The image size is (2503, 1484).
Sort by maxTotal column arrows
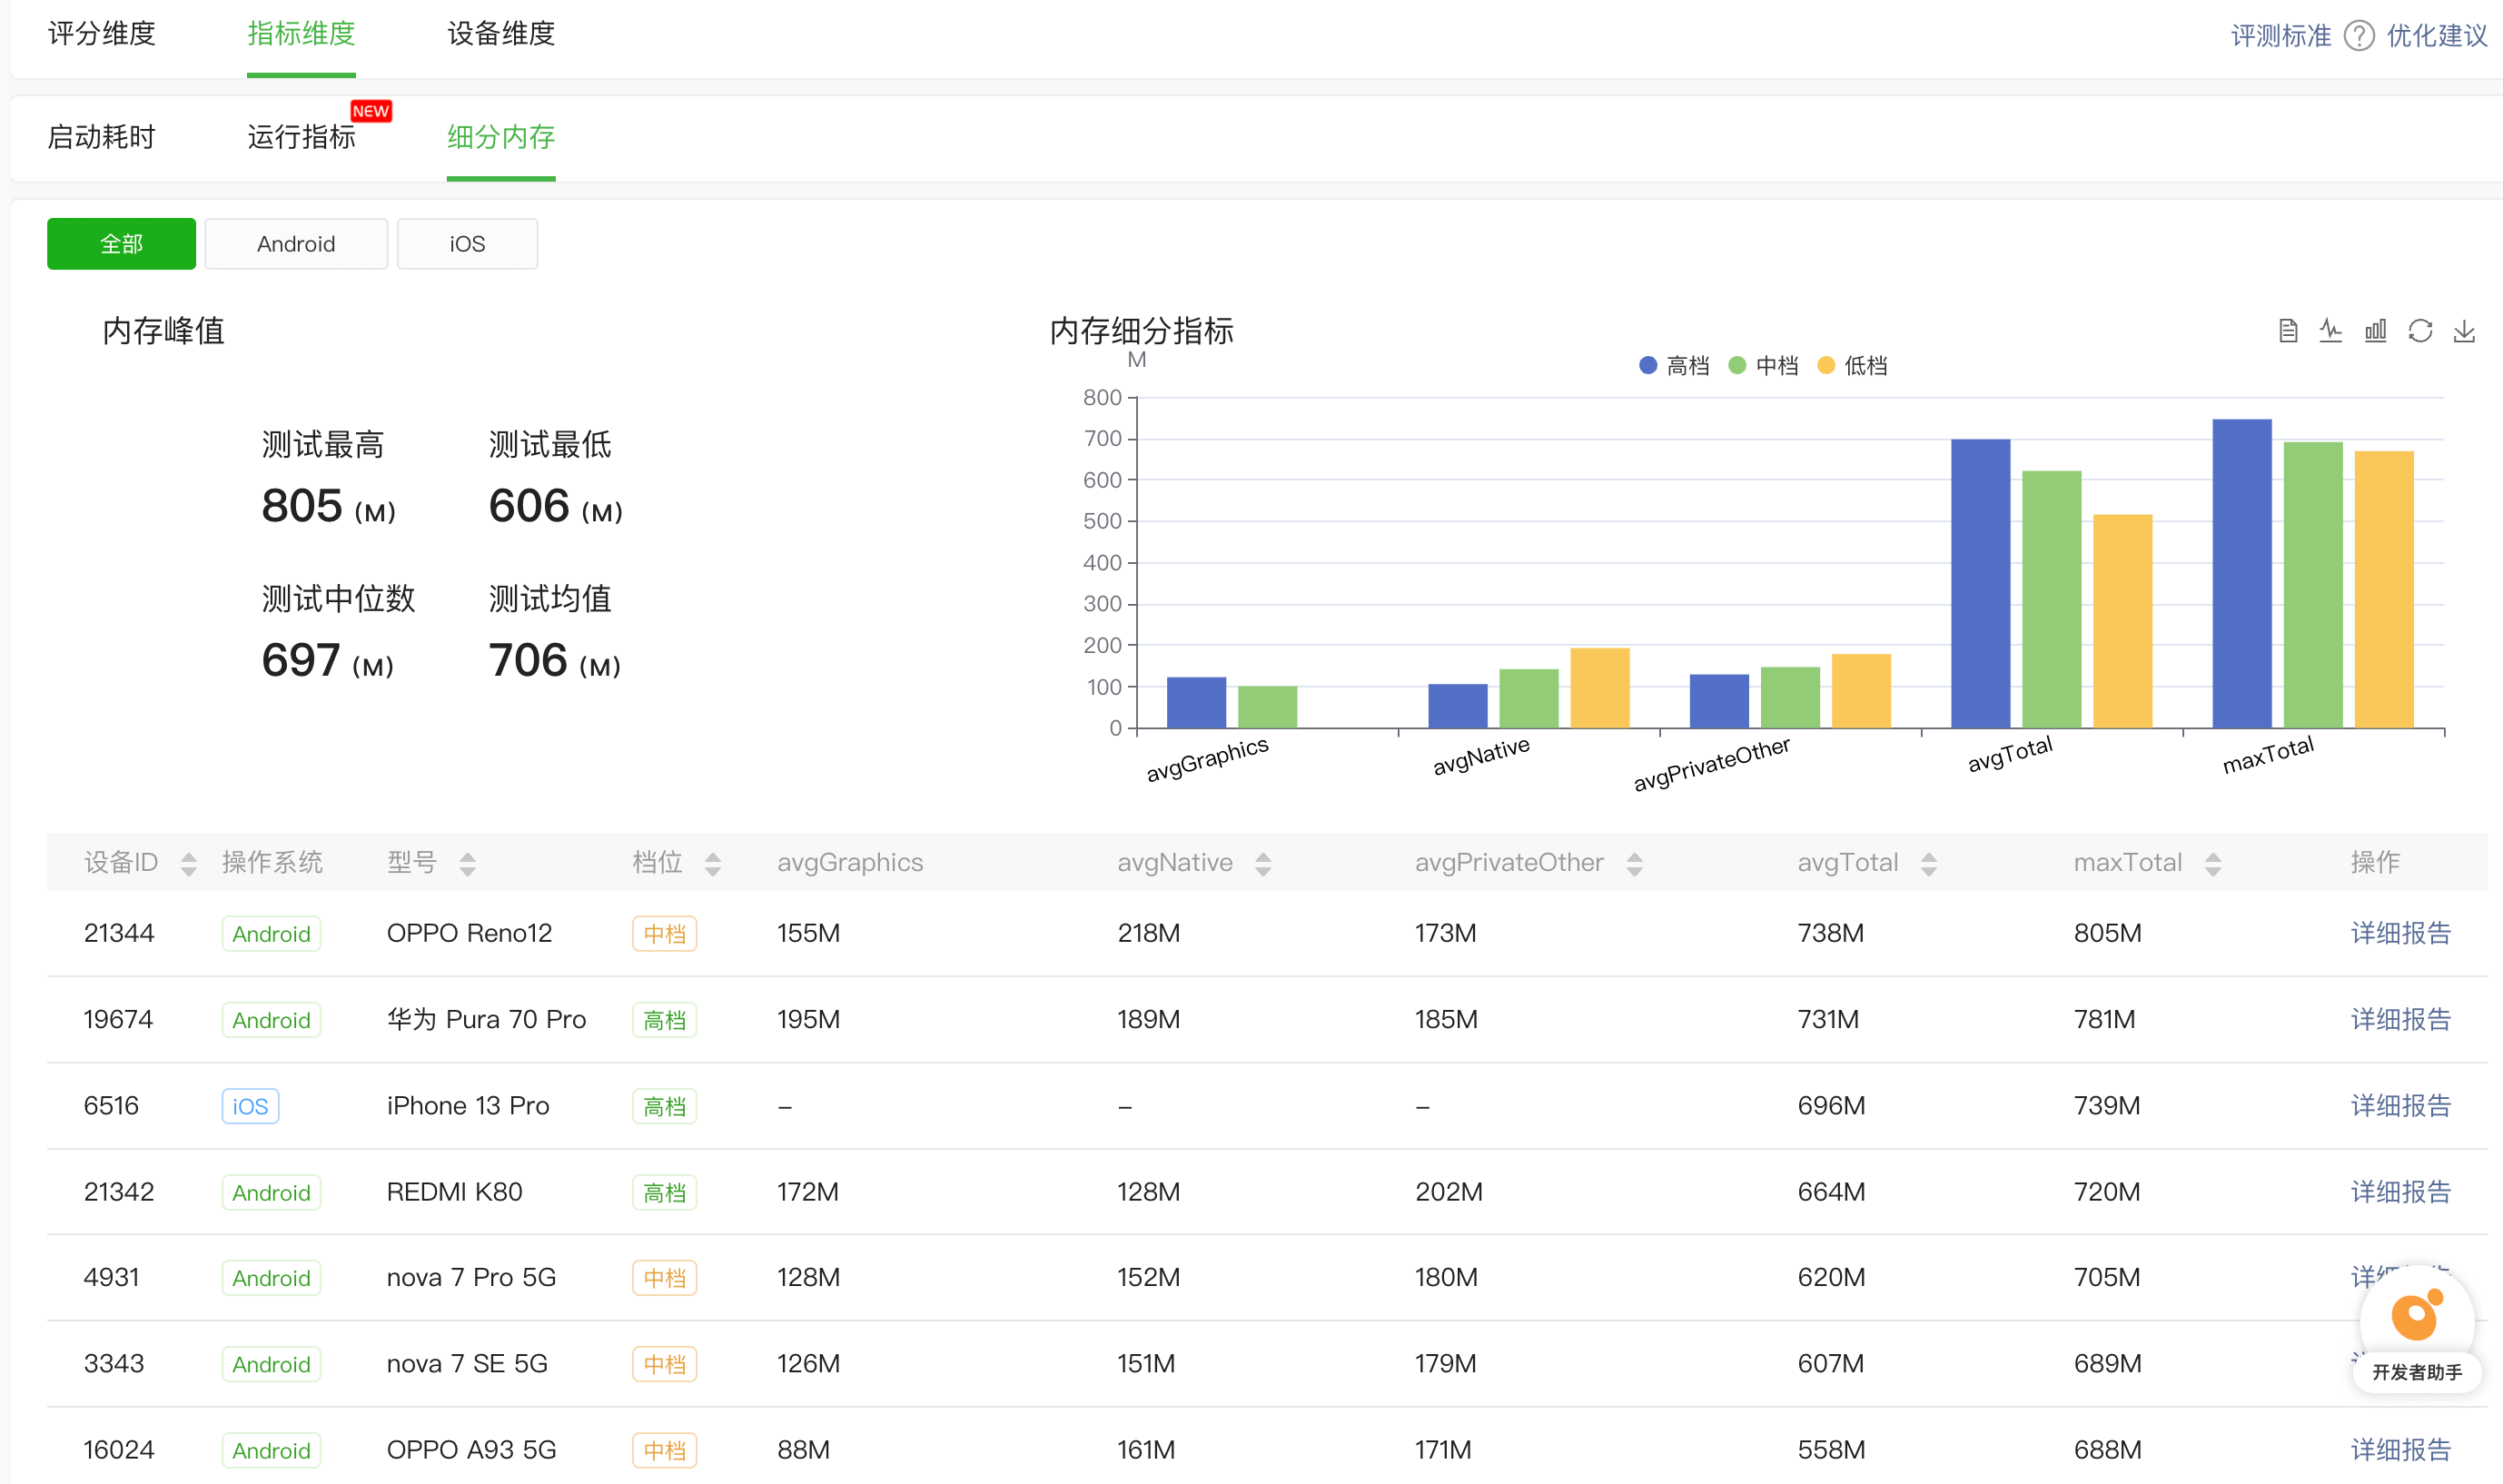tap(2213, 864)
